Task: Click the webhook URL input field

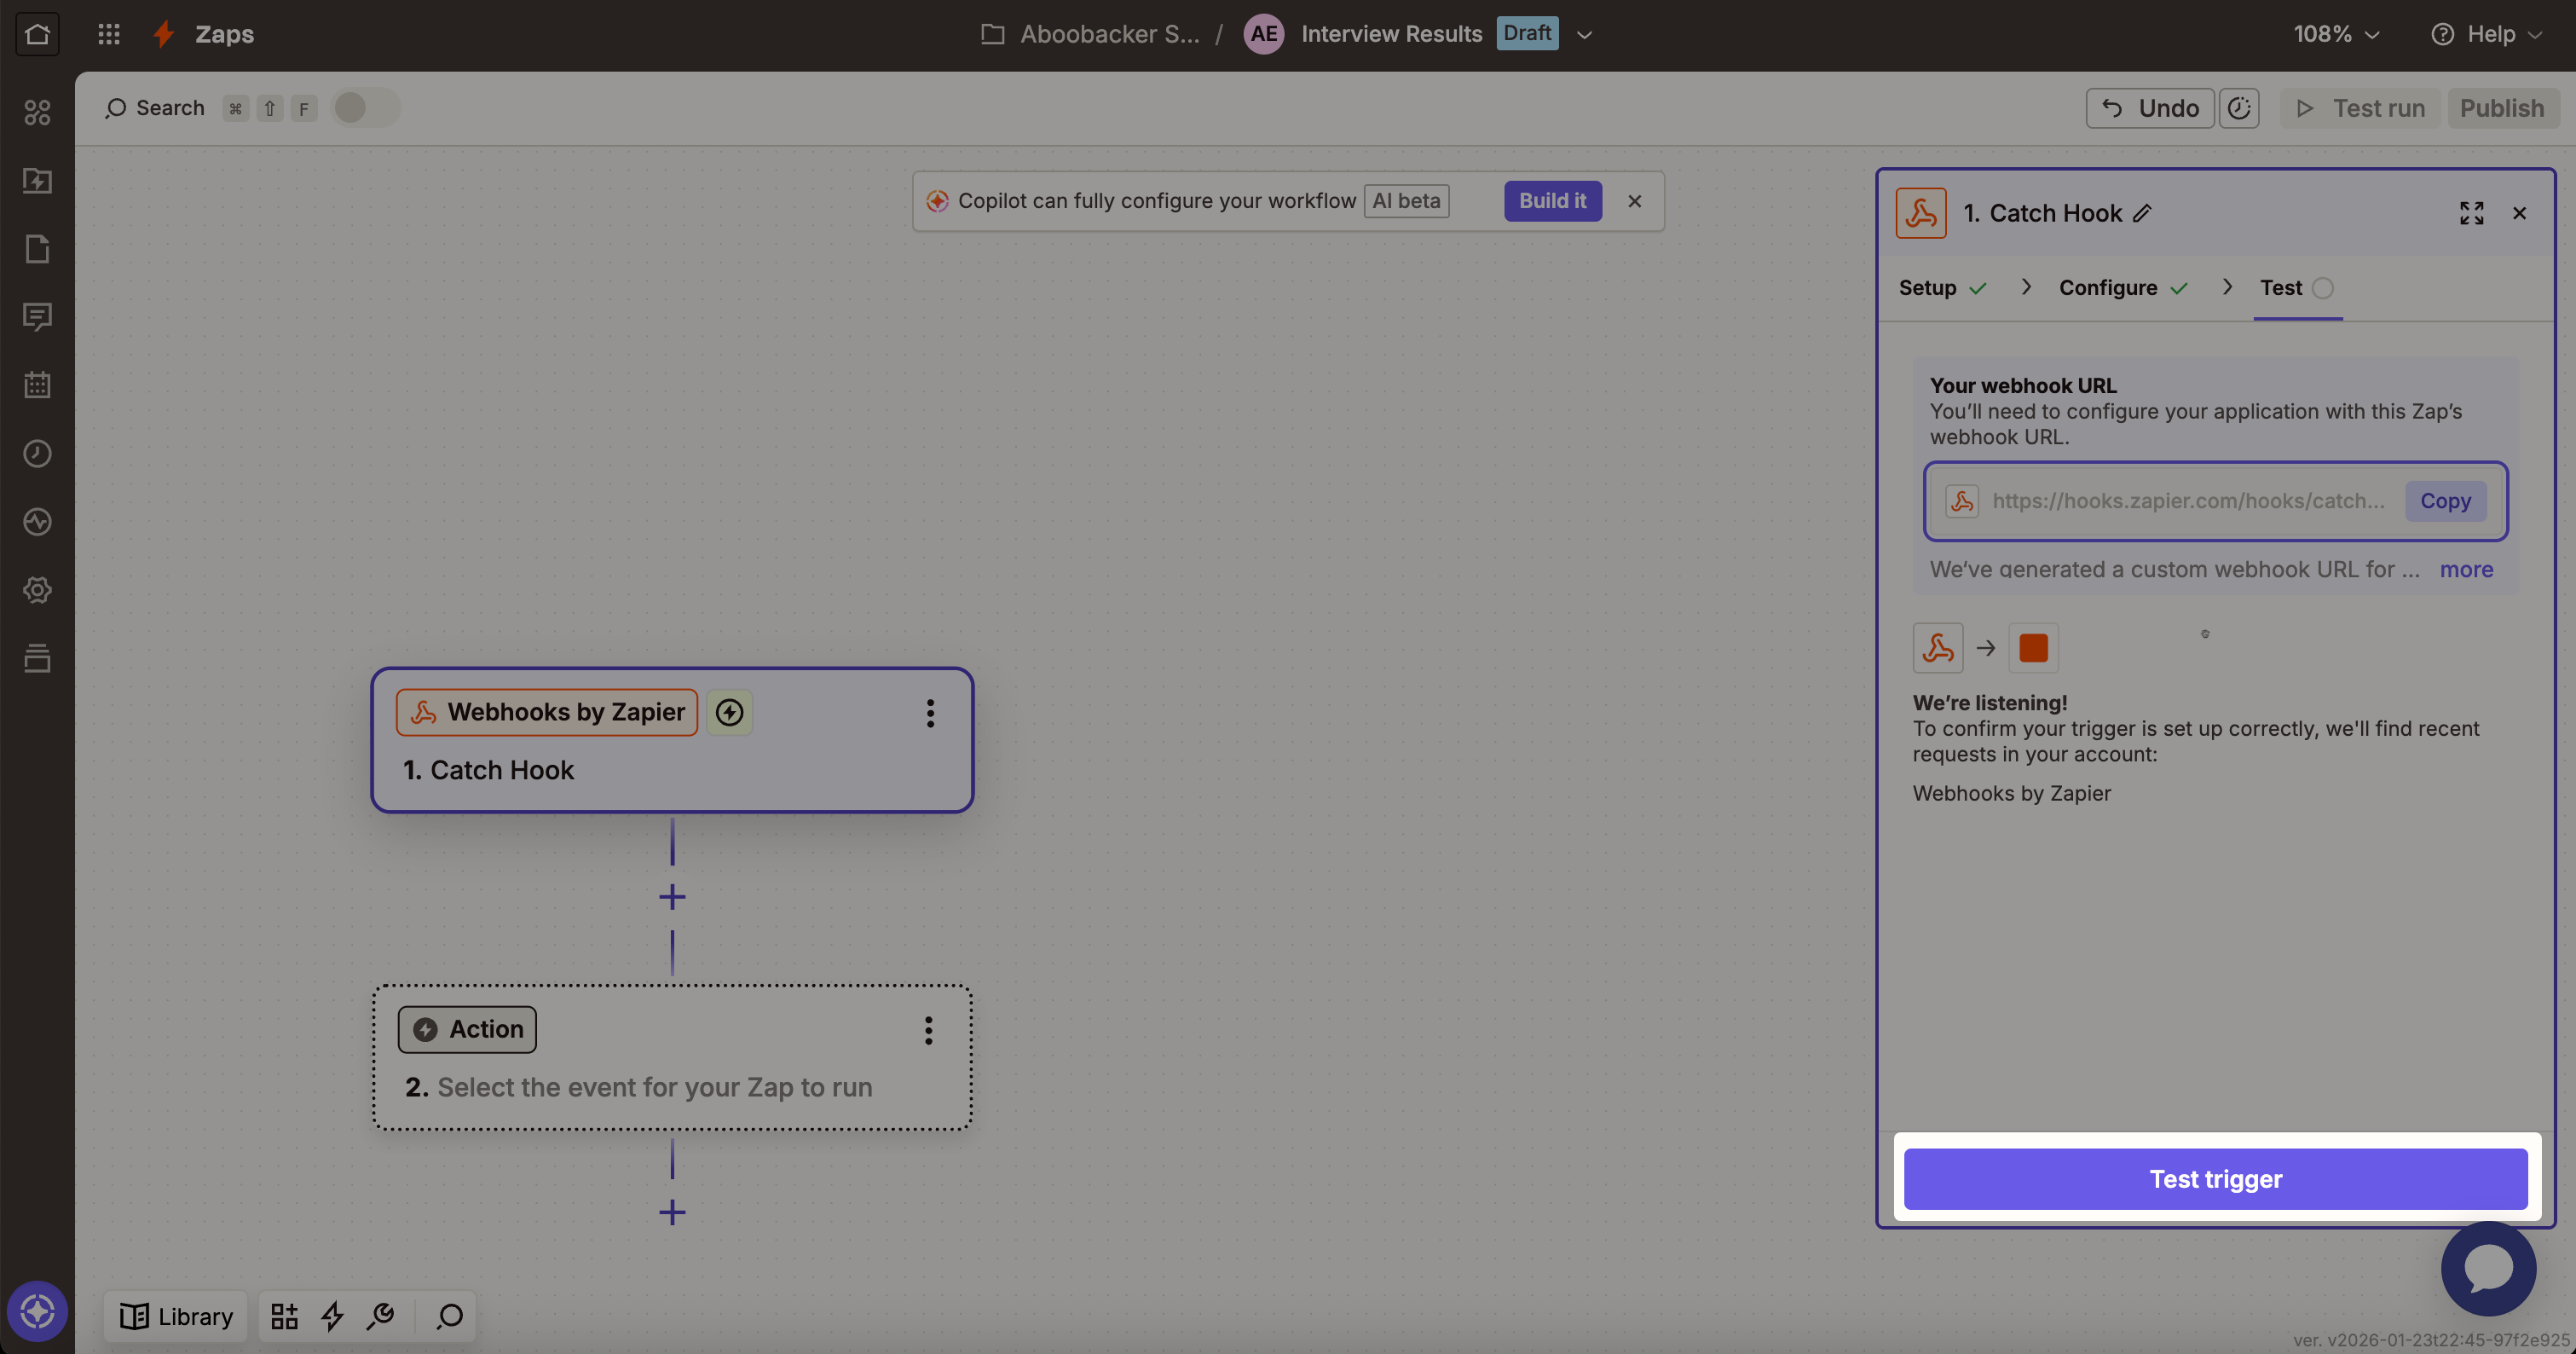Action: pos(2187,501)
